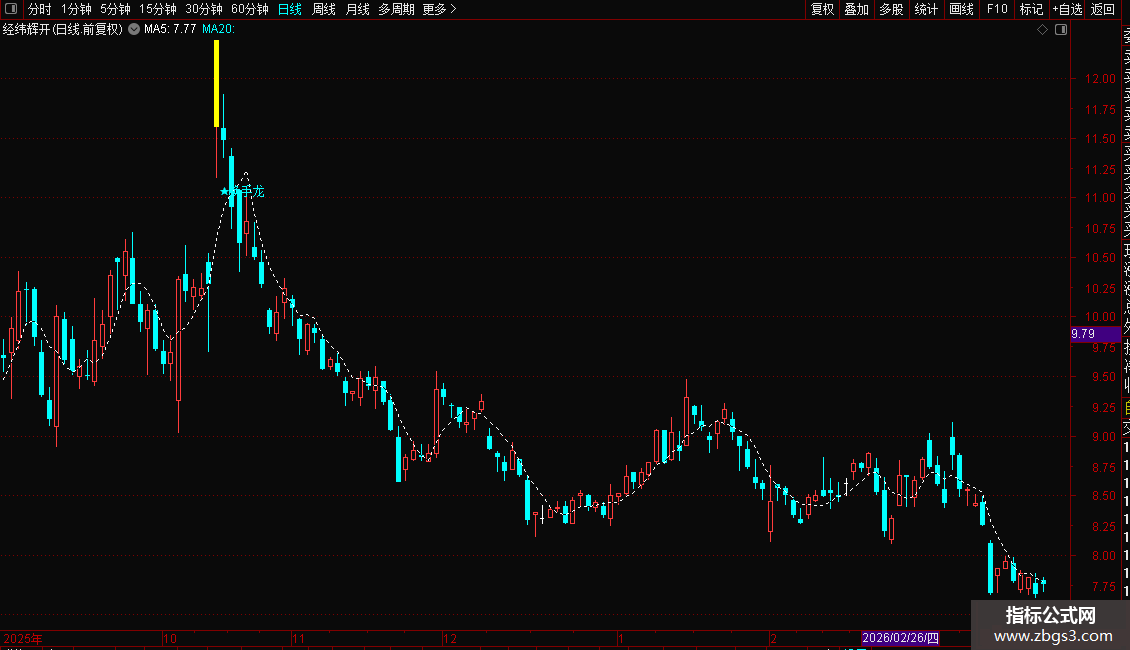
Task: Click the 10 month label on time axis
Action: click(x=169, y=638)
